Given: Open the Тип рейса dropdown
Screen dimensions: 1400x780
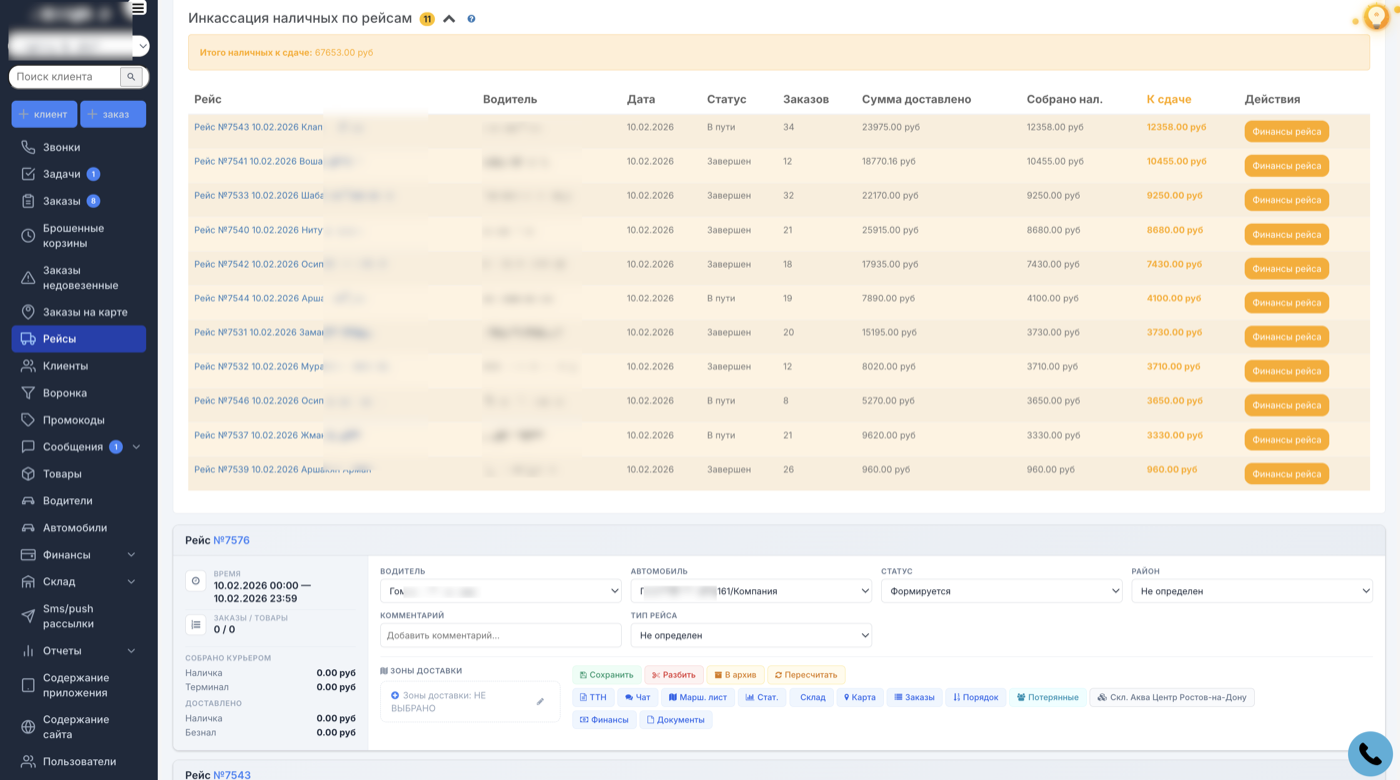Looking at the screenshot, I should pos(751,635).
